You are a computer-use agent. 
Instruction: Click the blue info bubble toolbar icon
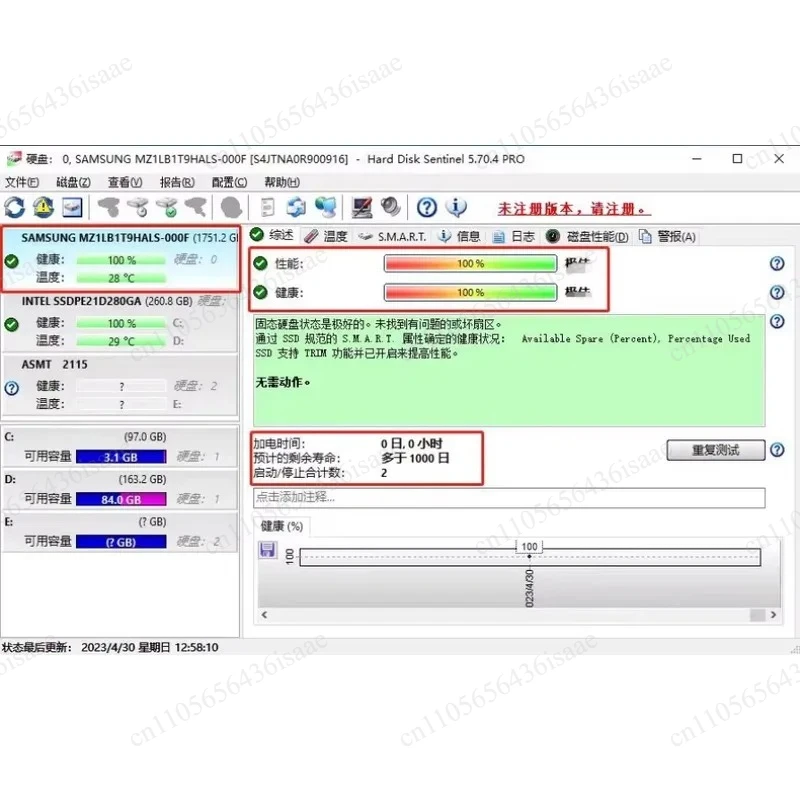456,207
